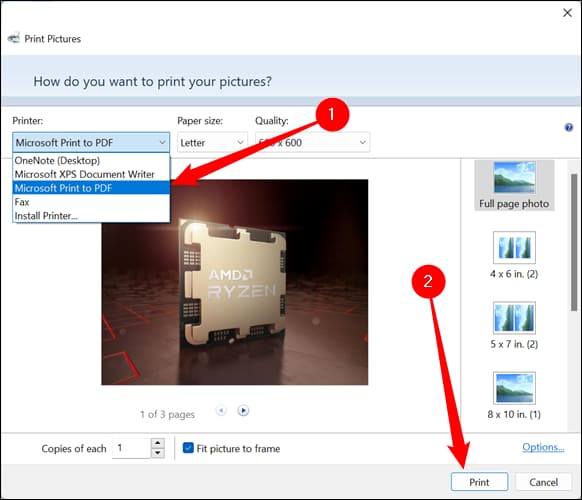Click the Copies of each number field
The image size is (582, 500).
131,448
